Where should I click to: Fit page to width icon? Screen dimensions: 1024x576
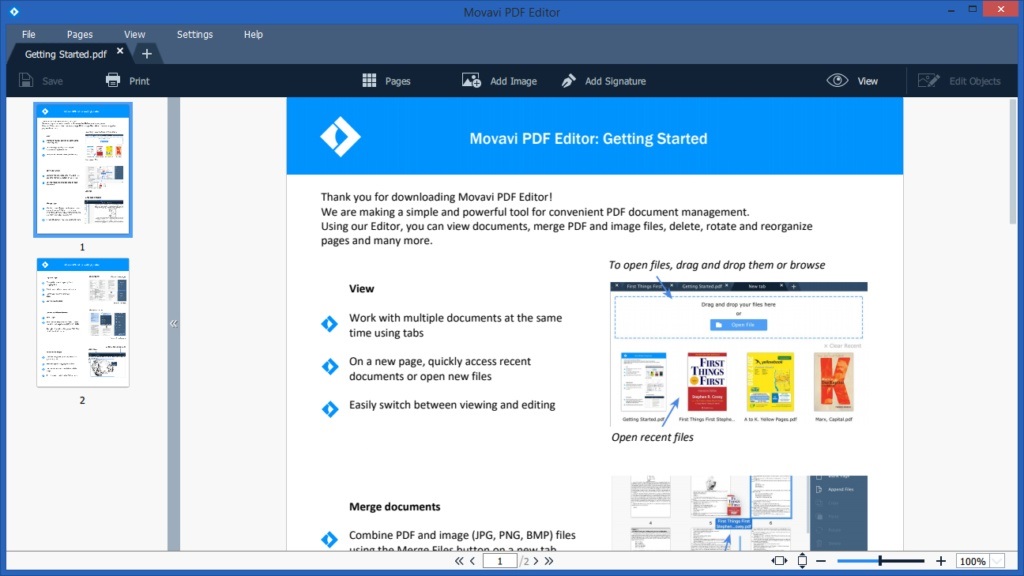(x=779, y=561)
